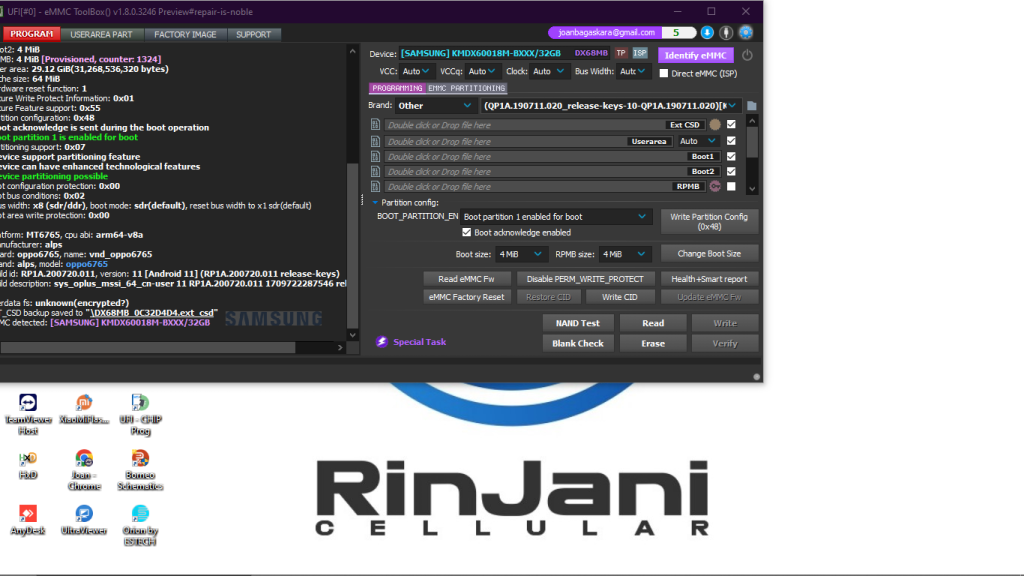This screenshot has height=576, width=1024.
Task: Click the file icon on Ext CSD row
Action: [376, 125]
